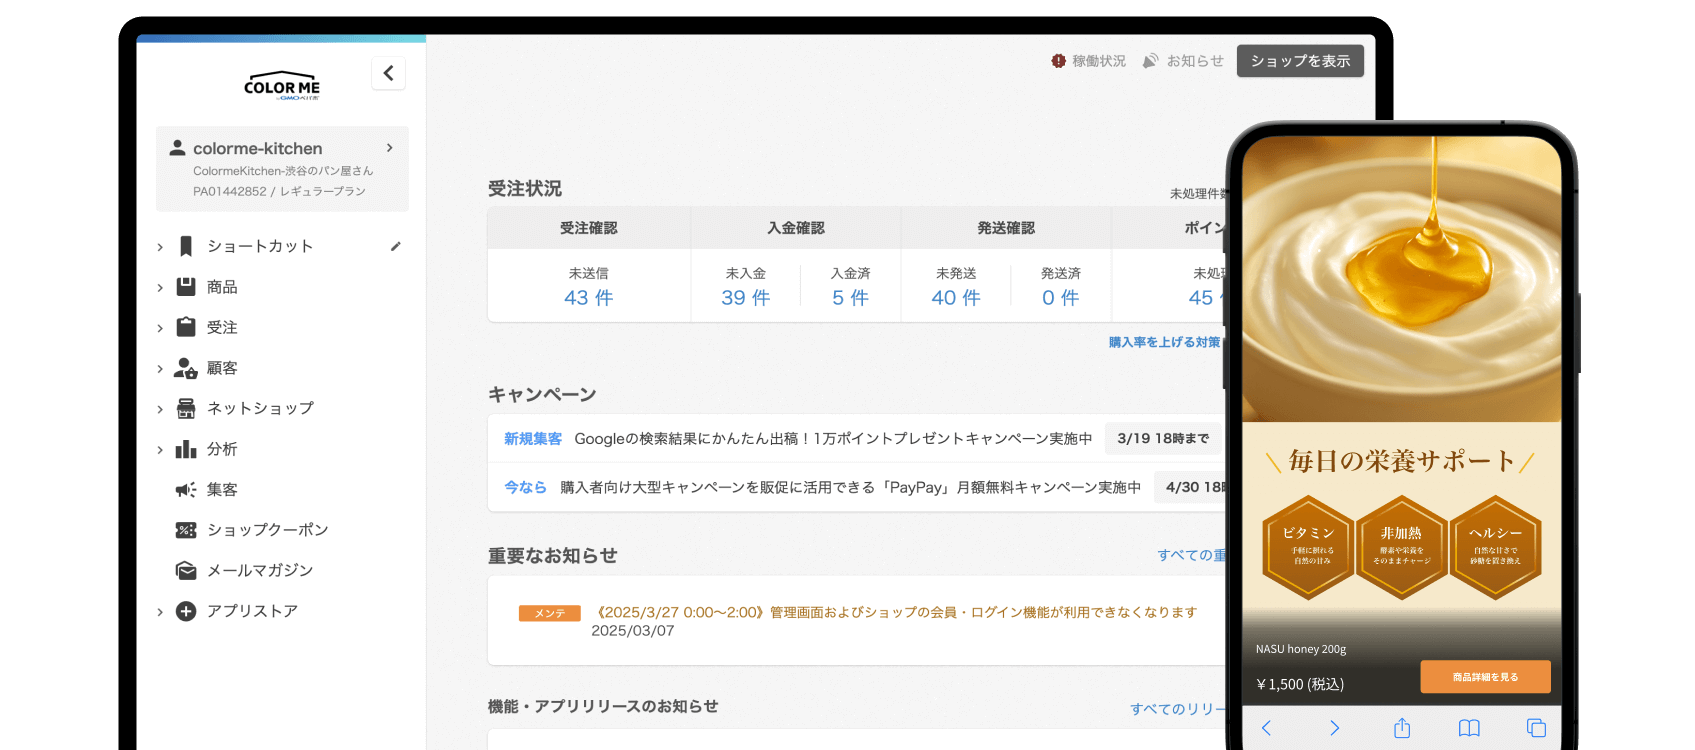The width and height of the screenshot is (1695, 750).
Task: Expand the 受注 sidebar section
Action: (160, 328)
